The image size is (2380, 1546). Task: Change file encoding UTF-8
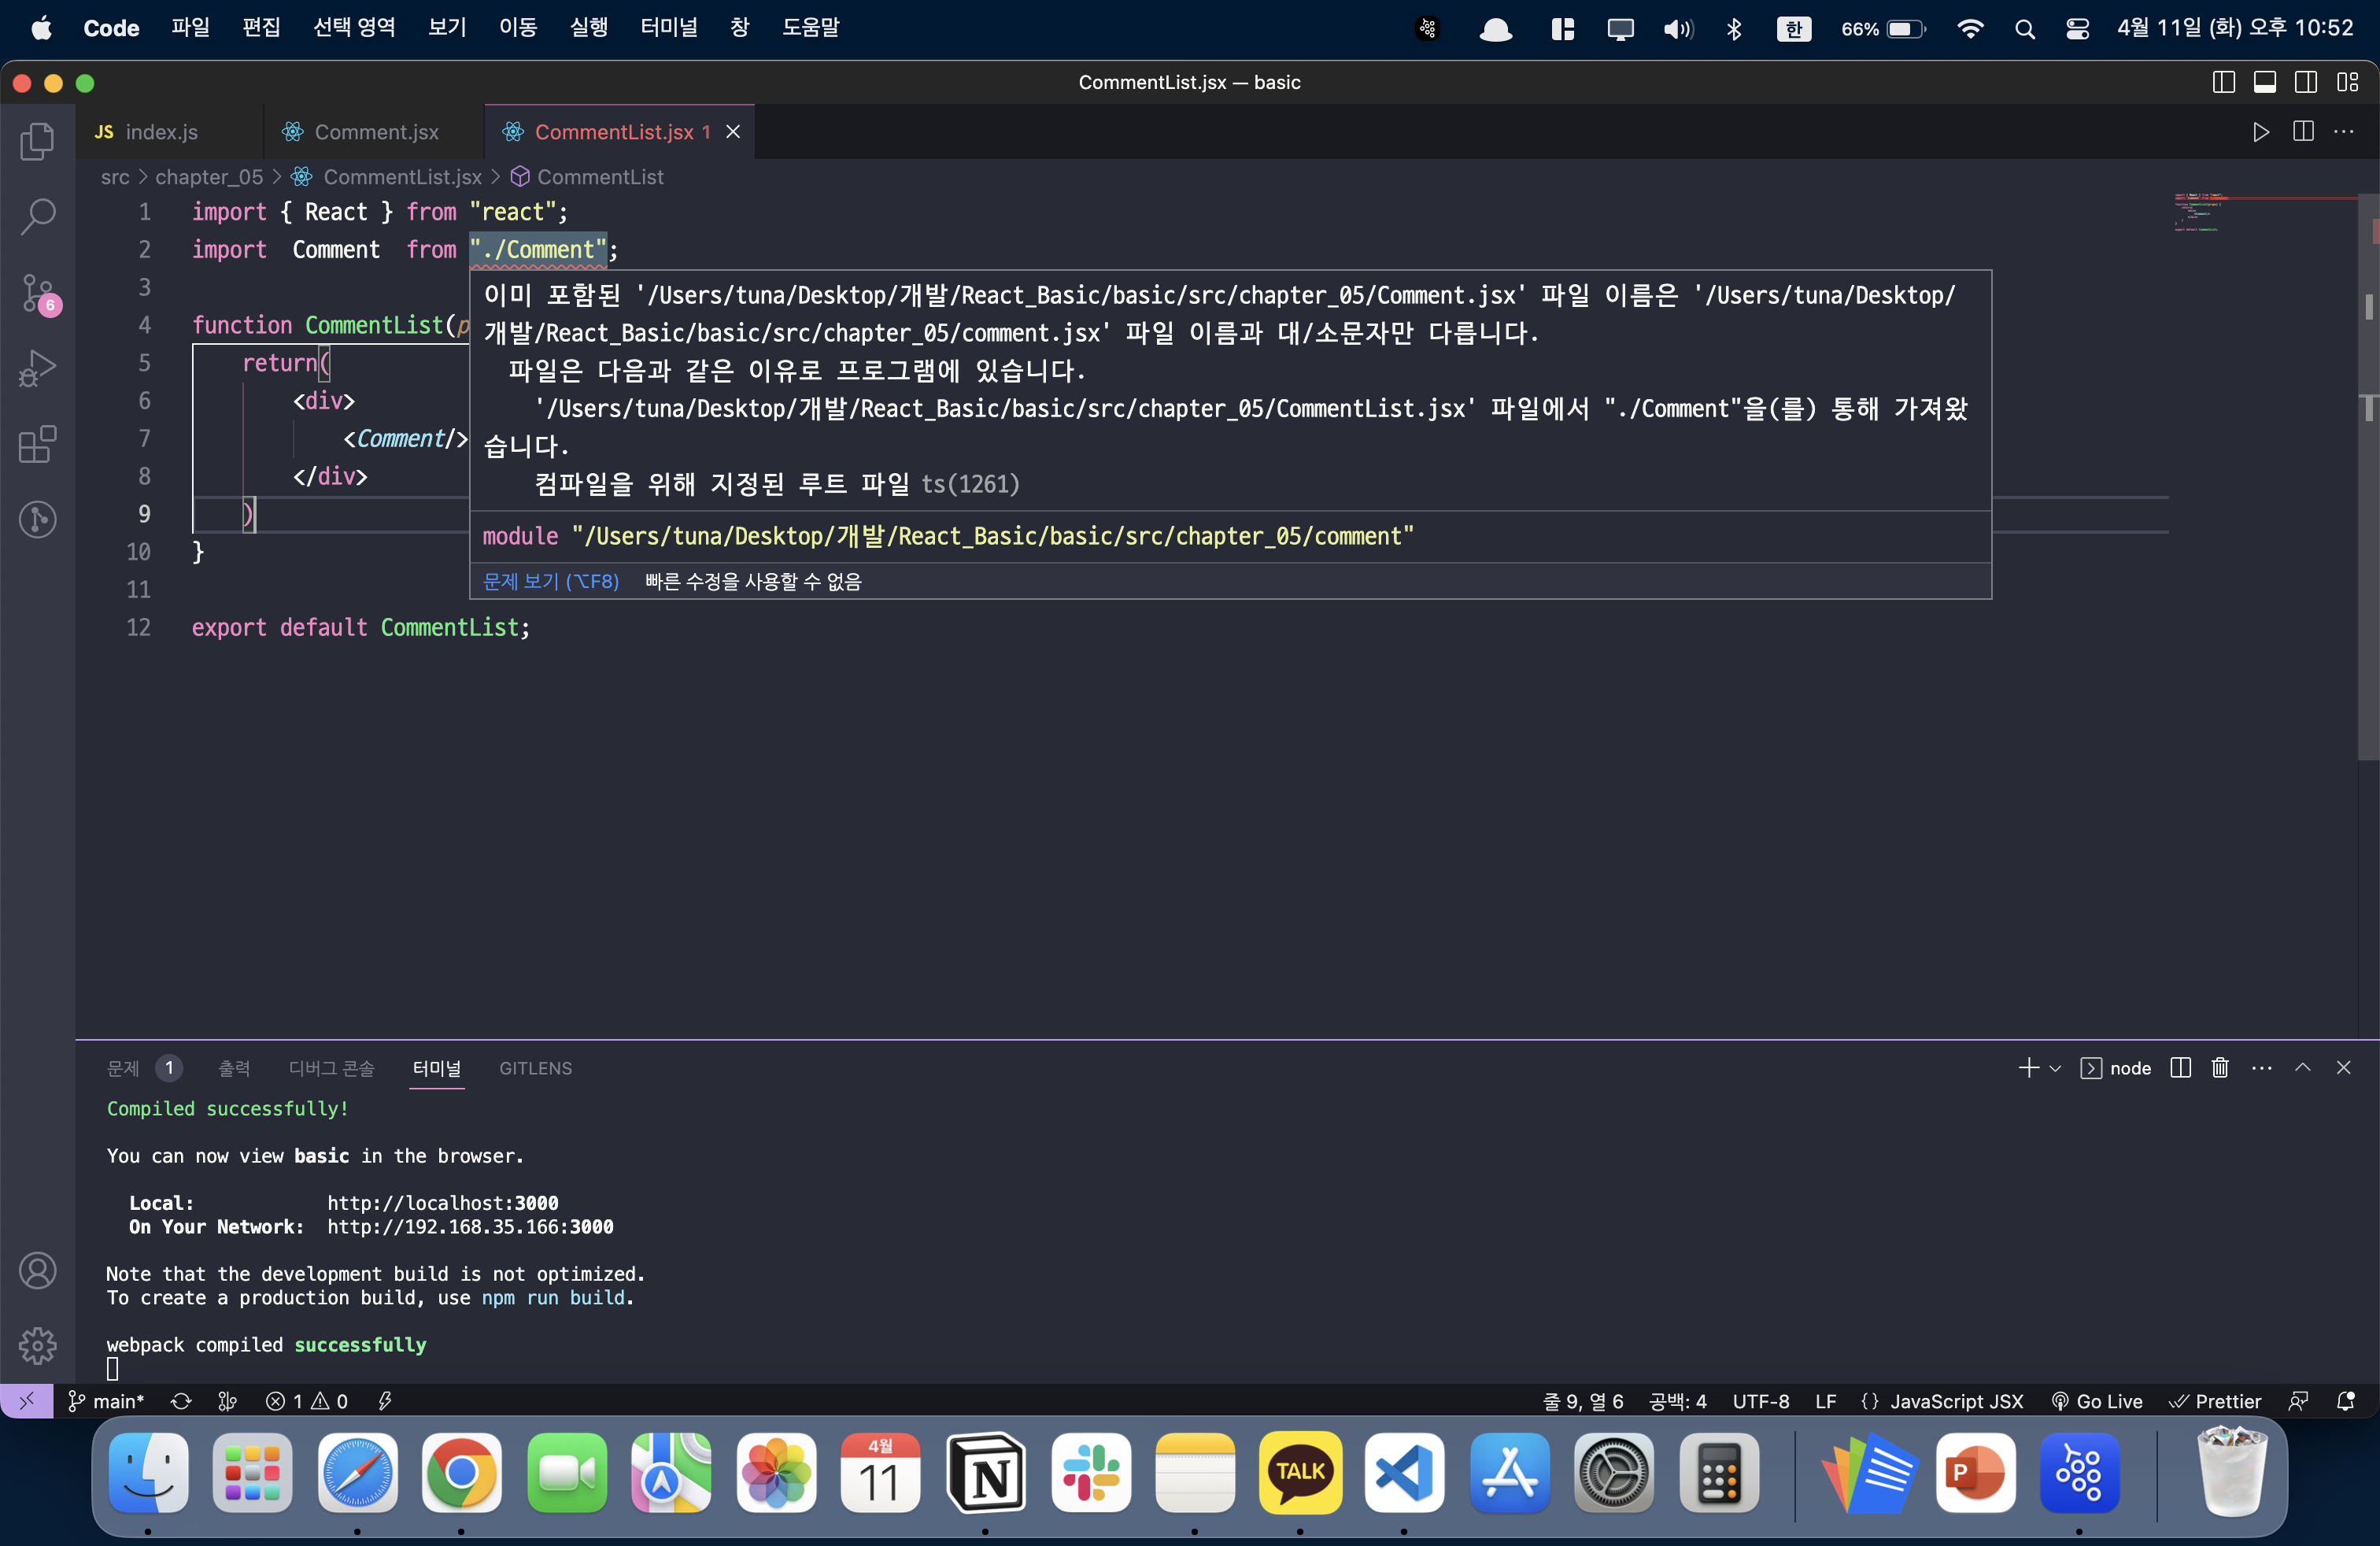point(1761,1401)
